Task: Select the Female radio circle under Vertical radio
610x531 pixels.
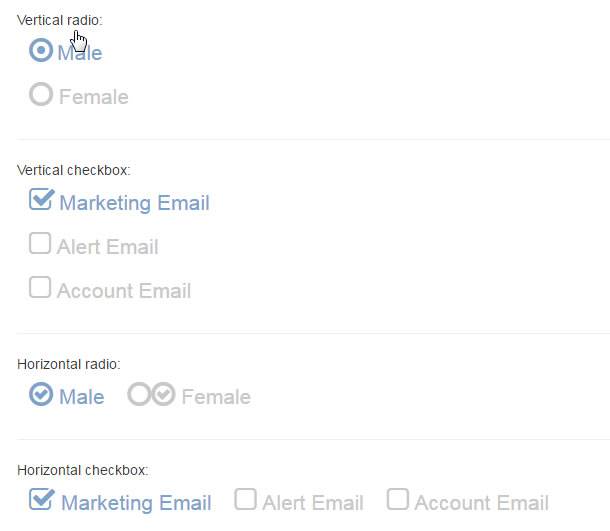Action: pyautogui.click(x=41, y=94)
